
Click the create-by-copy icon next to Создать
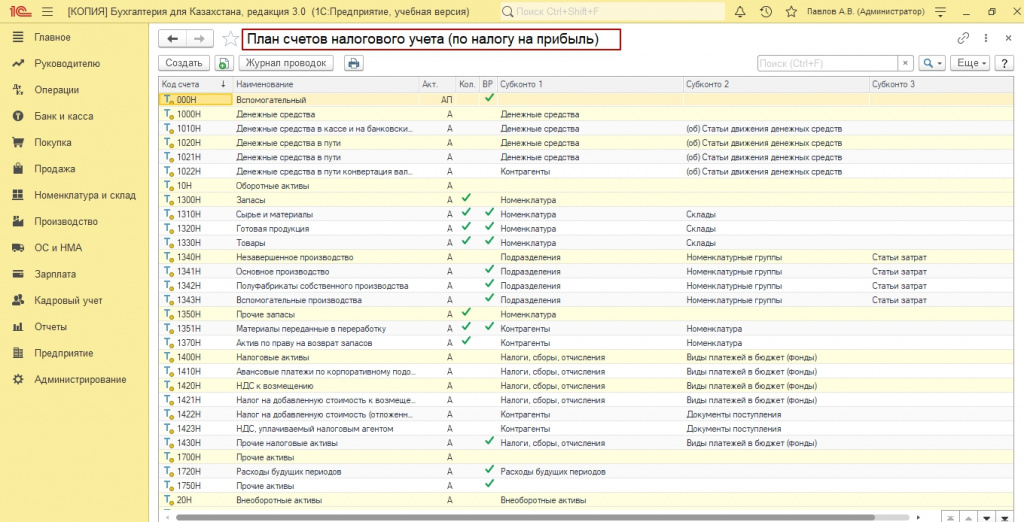coord(224,63)
